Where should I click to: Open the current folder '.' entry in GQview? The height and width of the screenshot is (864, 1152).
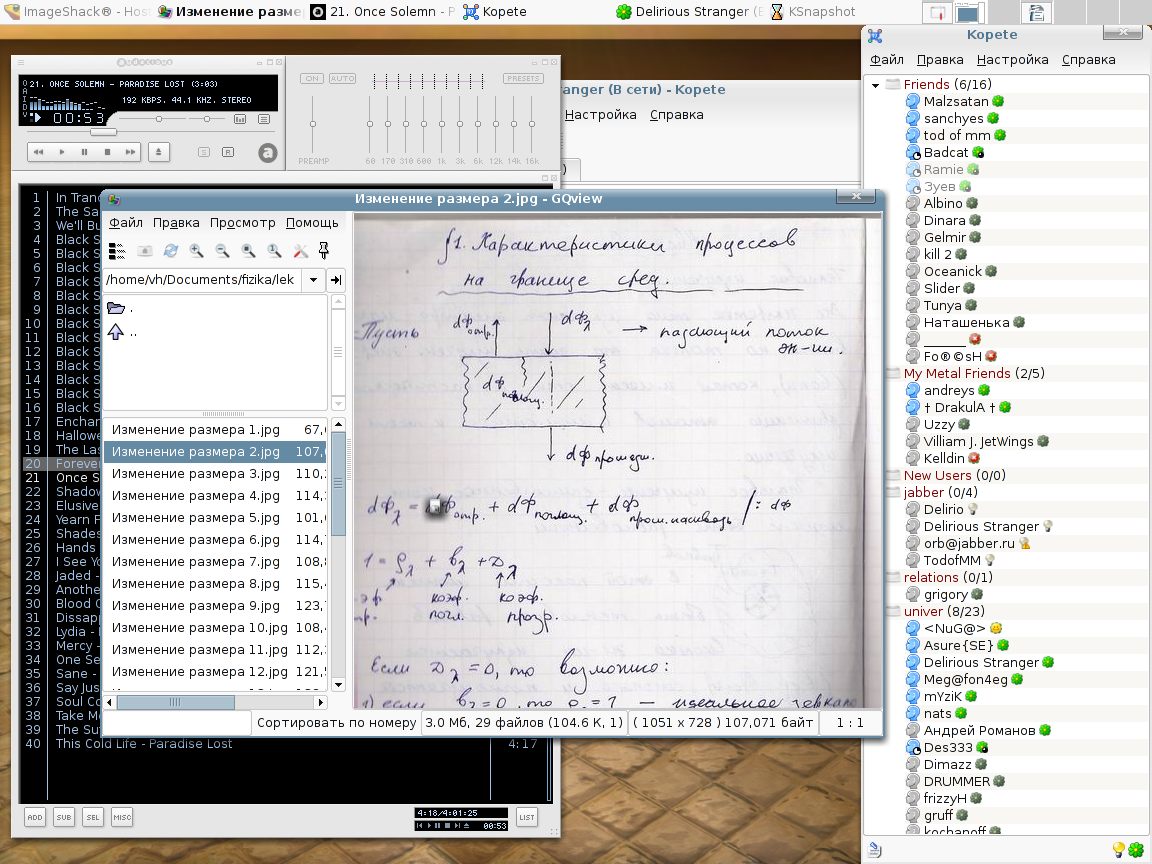(120, 309)
